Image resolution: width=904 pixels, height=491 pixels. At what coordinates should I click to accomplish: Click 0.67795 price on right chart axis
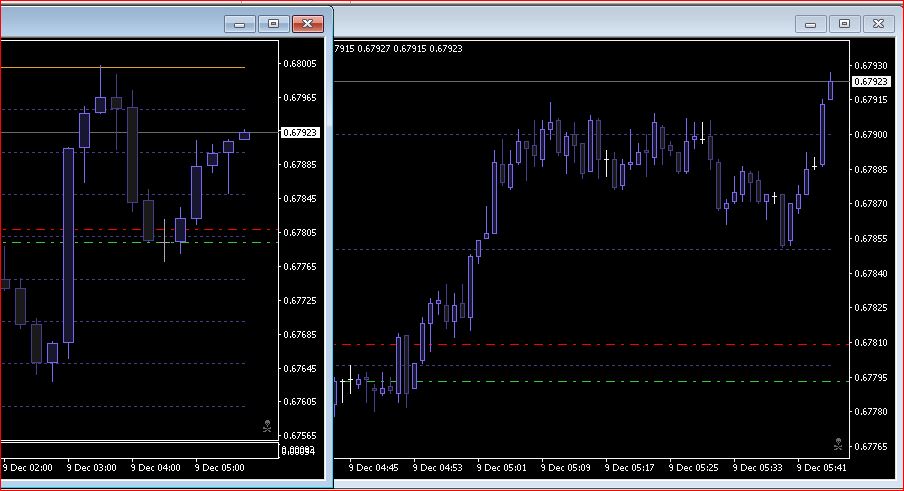pyautogui.click(x=871, y=378)
